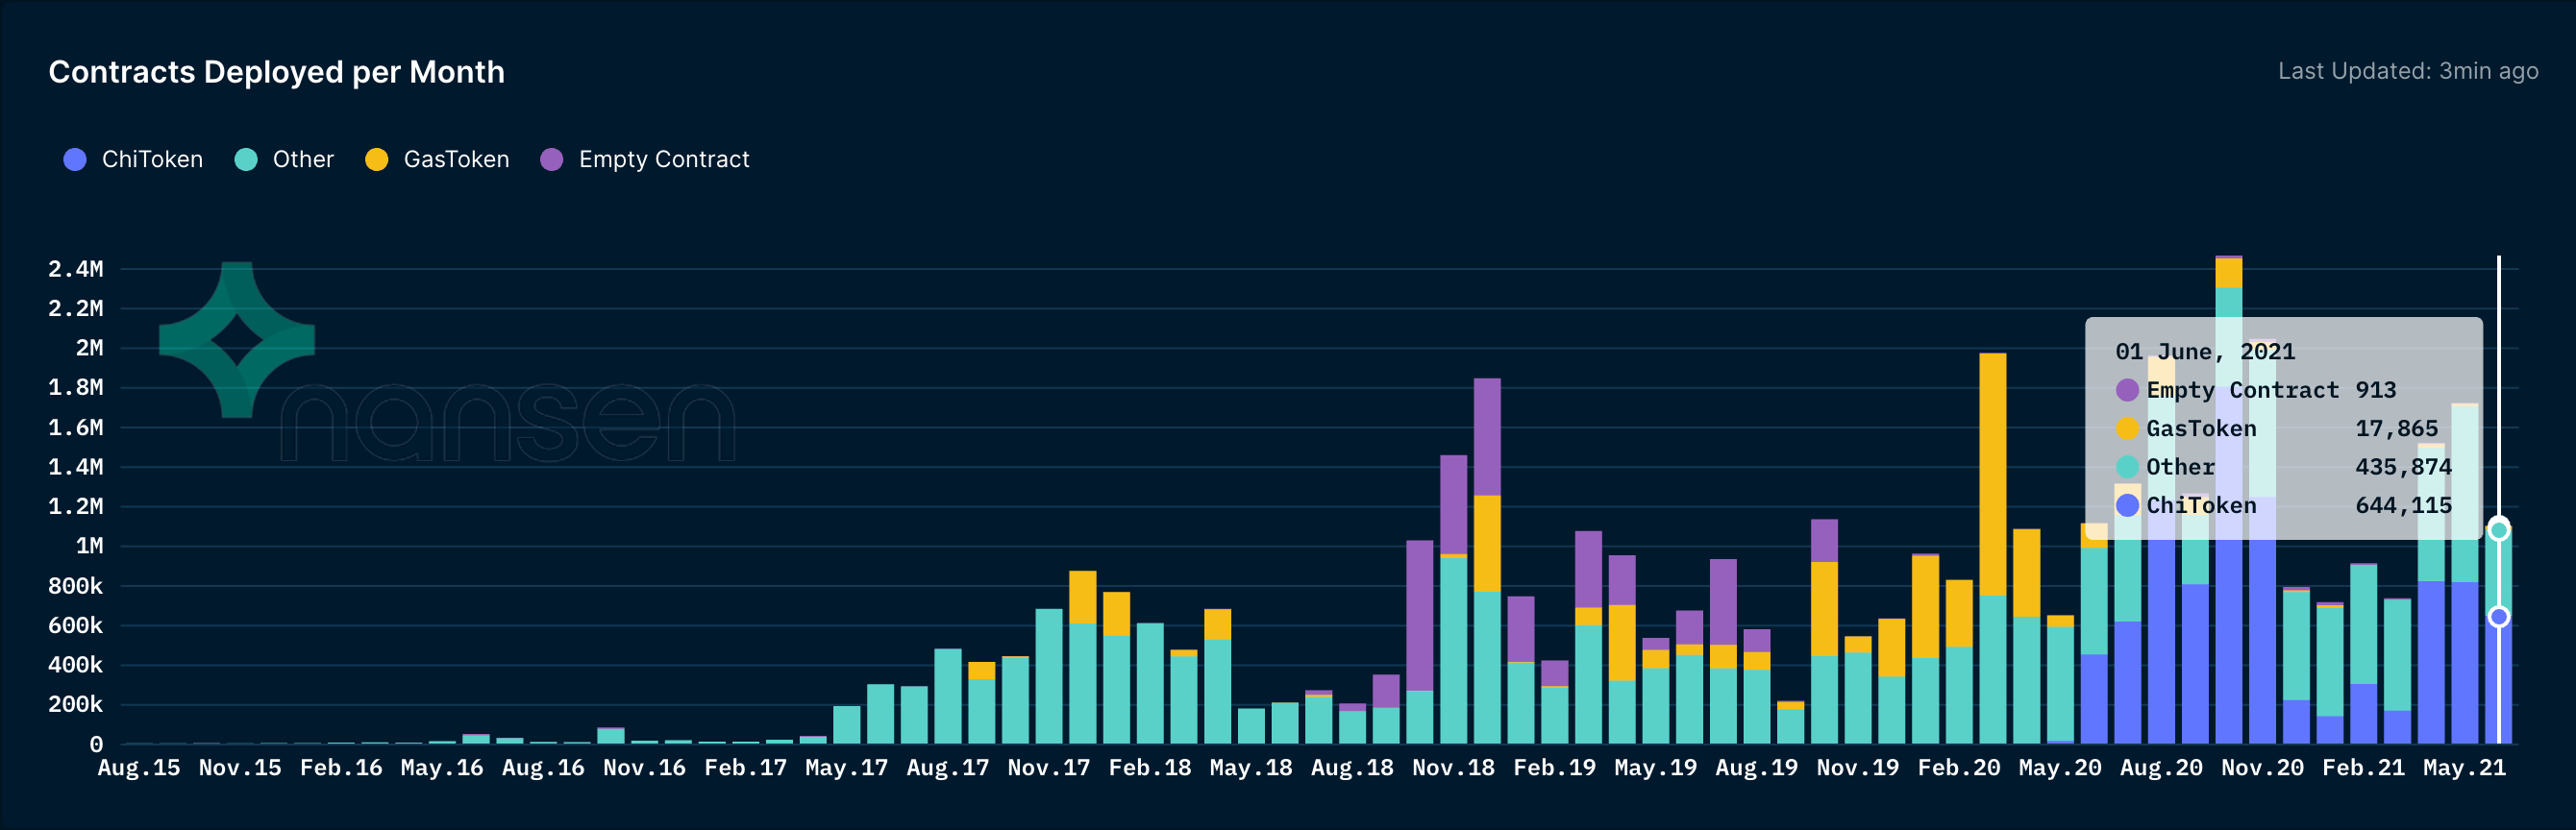2576x830 pixels.
Task: Select the "Contracts Deployed per Month" title
Action: pos(277,72)
